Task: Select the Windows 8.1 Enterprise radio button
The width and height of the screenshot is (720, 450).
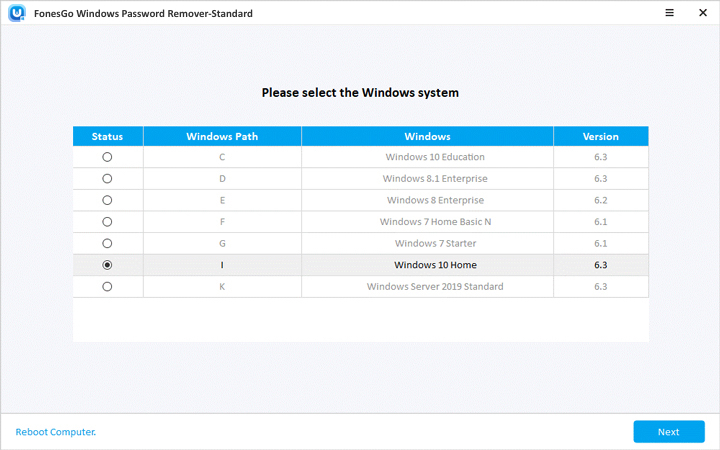Action: pyautogui.click(x=107, y=179)
